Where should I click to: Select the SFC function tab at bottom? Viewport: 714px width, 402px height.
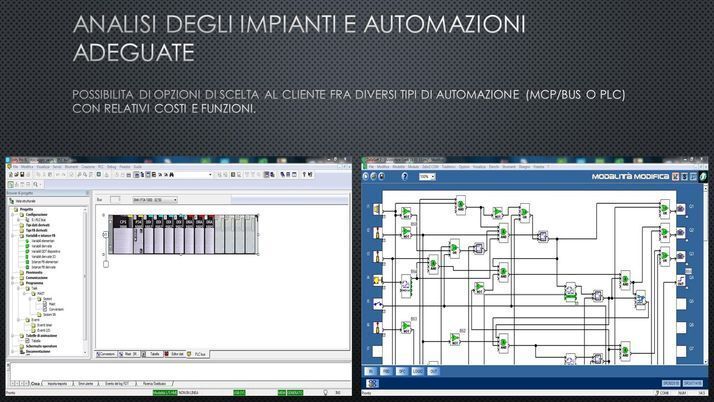(402, 371)
